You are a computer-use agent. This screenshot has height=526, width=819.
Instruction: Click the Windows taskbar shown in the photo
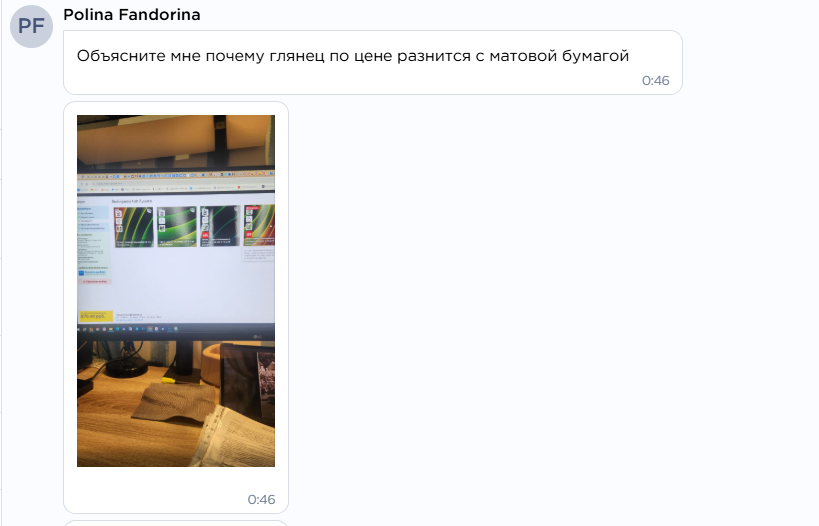point(176,329)
